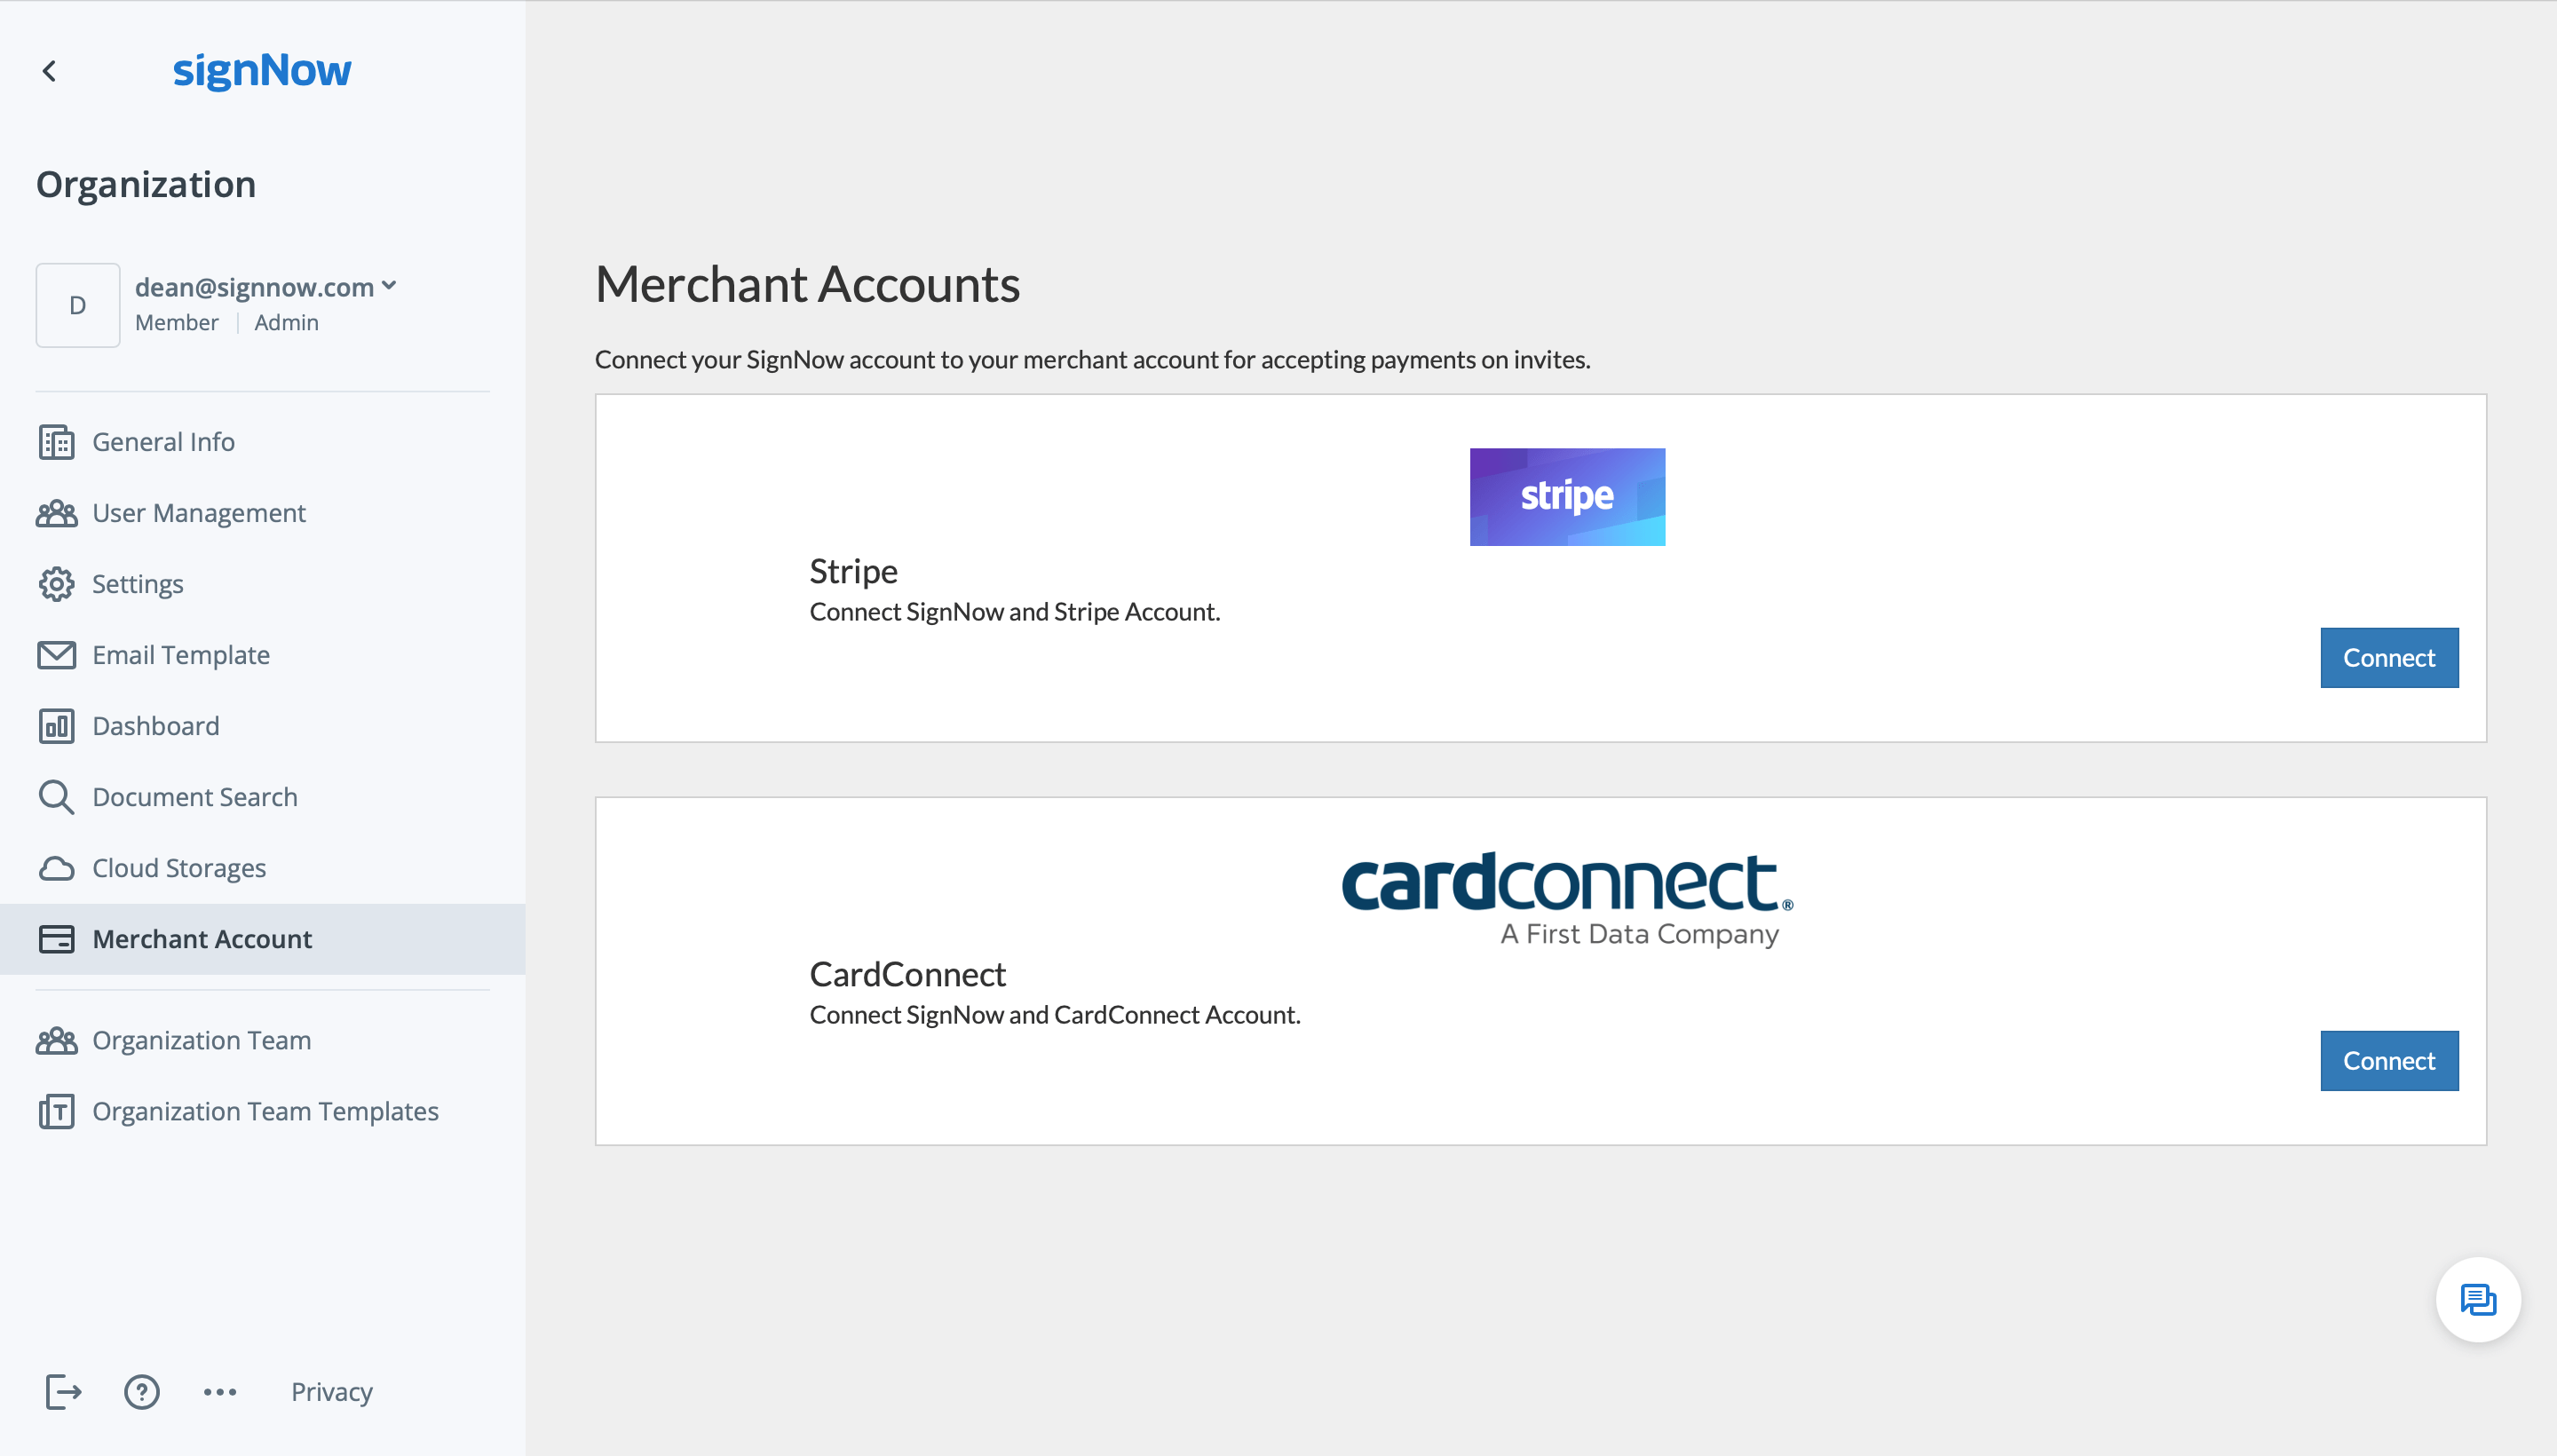Click the Email Template sidebar icon
Screen dimensions: 2557x1456
[x=56, y=653]
